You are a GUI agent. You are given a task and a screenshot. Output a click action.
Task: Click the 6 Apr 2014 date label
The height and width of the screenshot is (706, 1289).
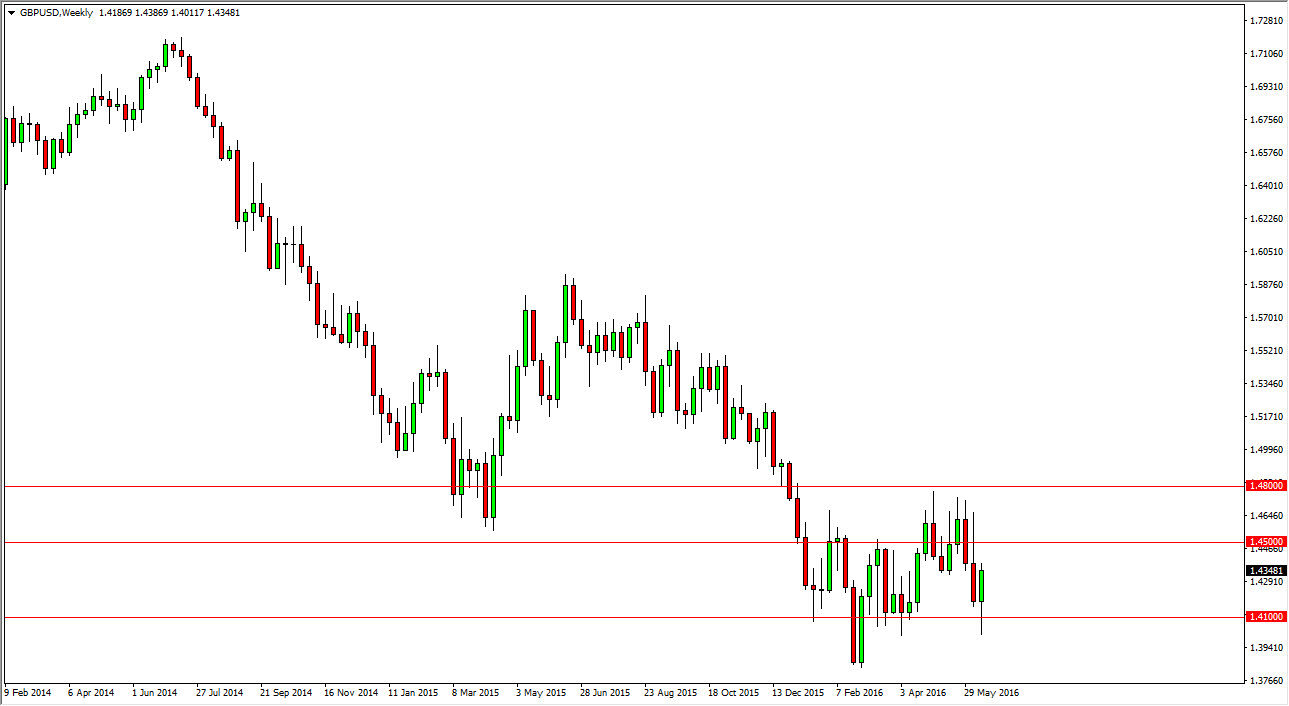tap(90, 692)
